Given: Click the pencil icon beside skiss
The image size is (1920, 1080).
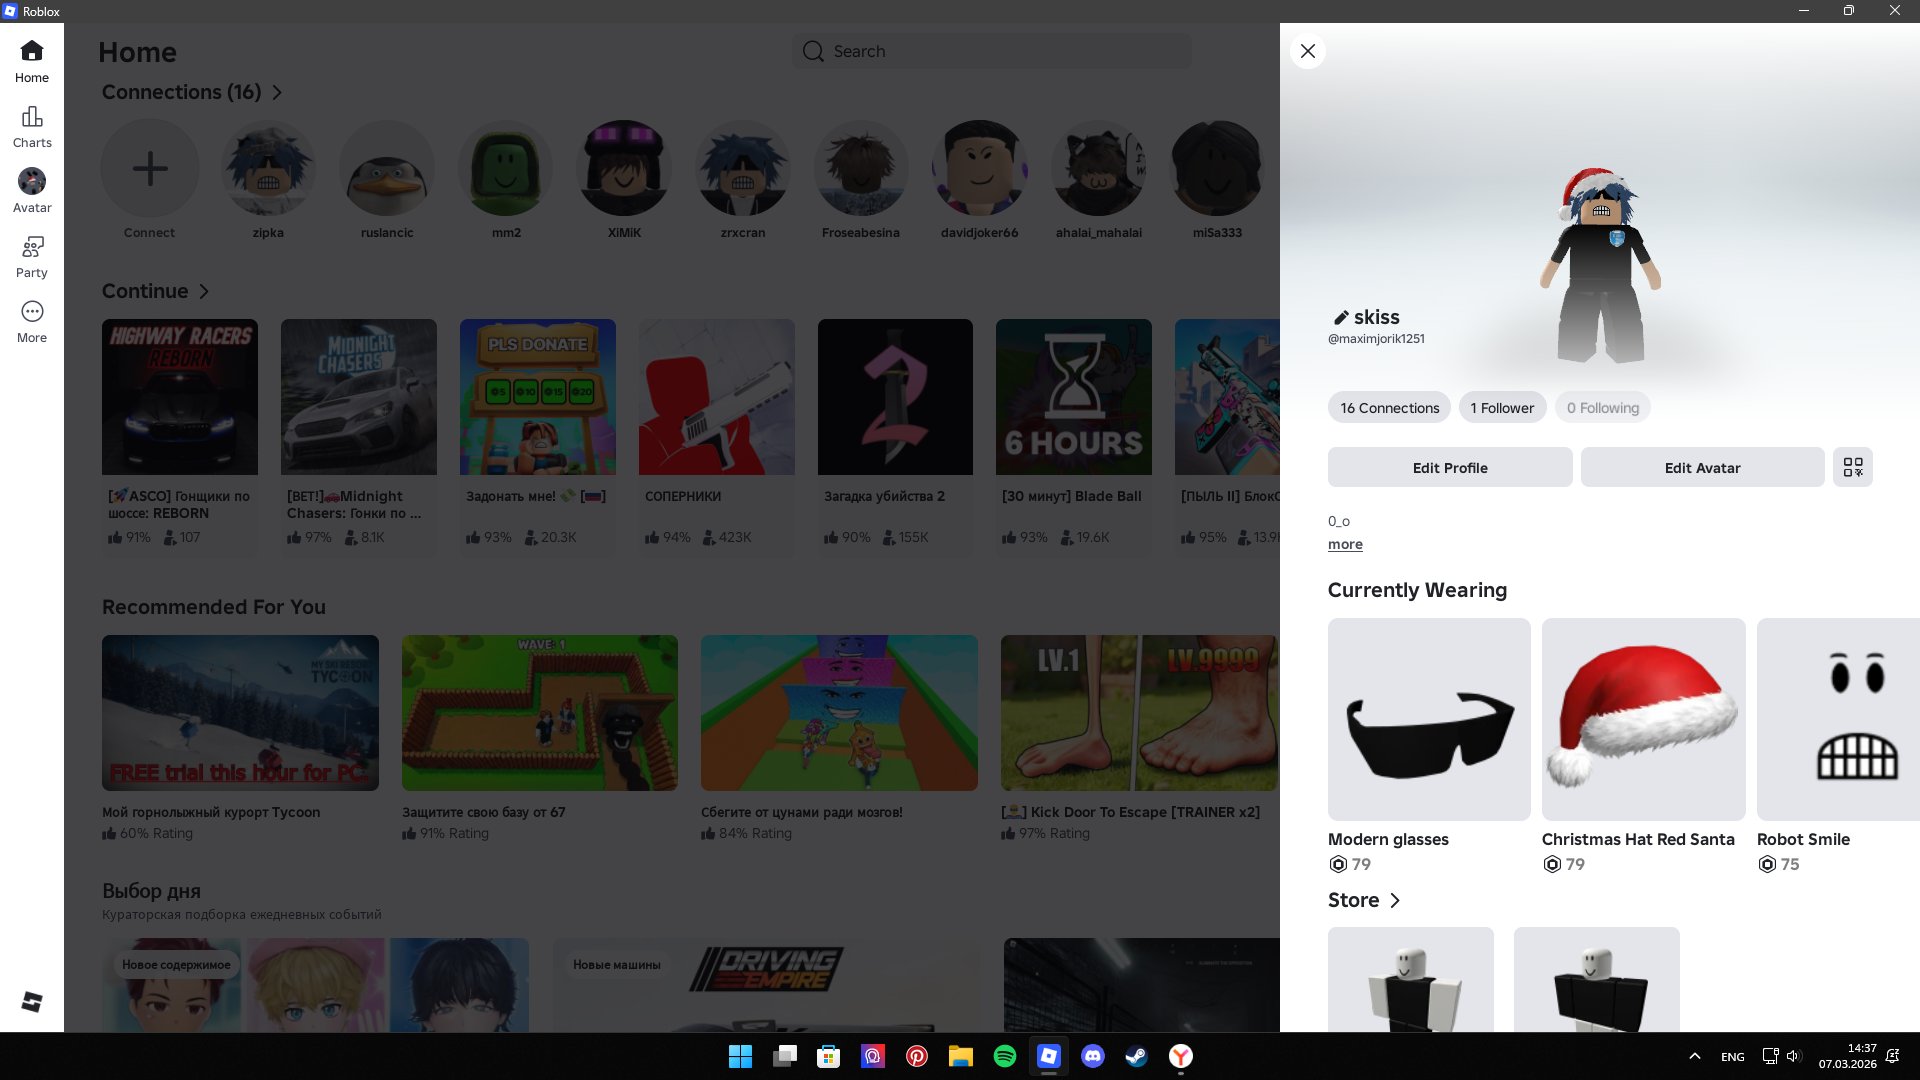Looking at the screenshot, I should point(1341,318).
